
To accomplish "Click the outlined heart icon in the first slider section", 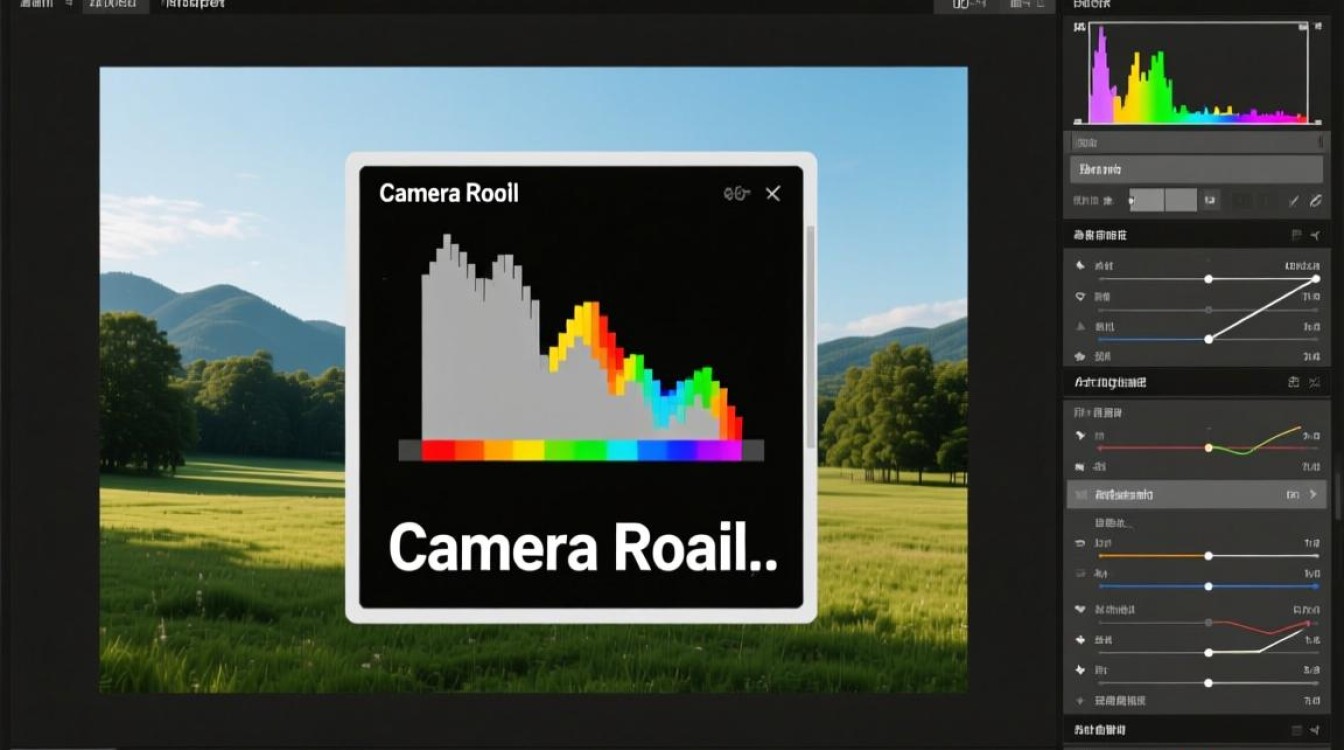I will point(1079,297).
